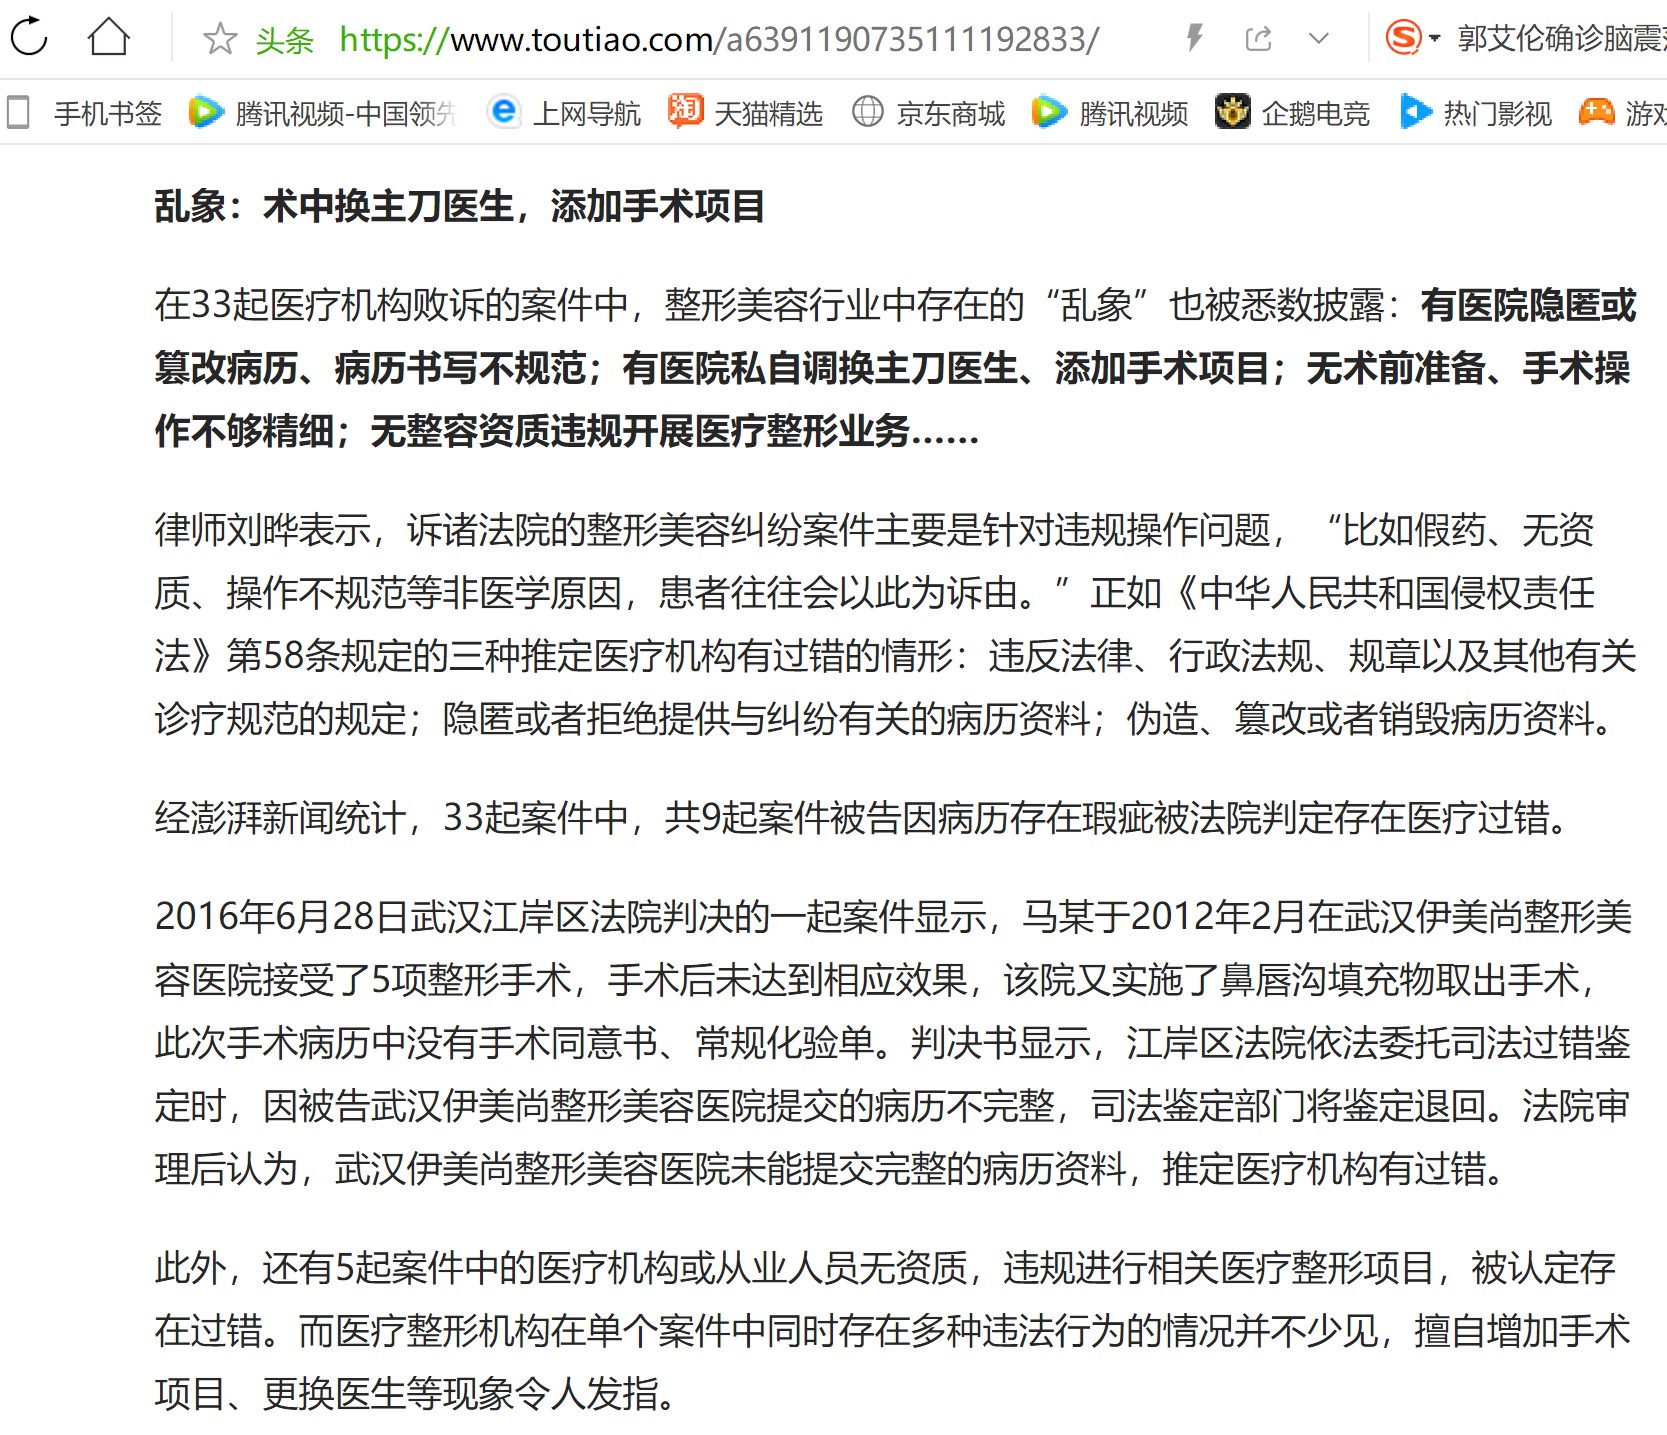Click the toutiao.com URL address field

(719, 39)
